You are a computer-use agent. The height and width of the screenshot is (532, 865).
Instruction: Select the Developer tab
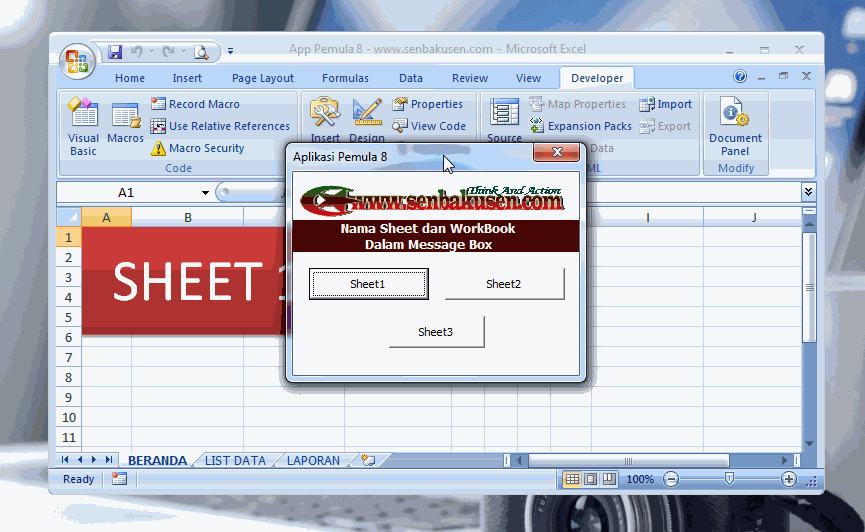point(597,78)
